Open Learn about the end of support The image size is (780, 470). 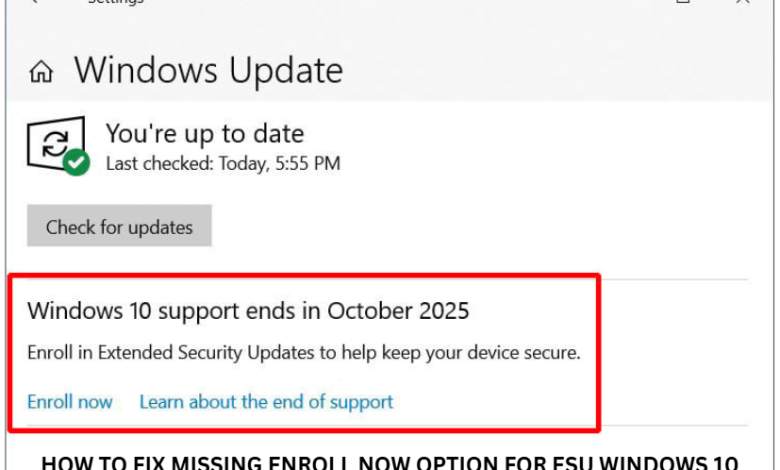266,402
